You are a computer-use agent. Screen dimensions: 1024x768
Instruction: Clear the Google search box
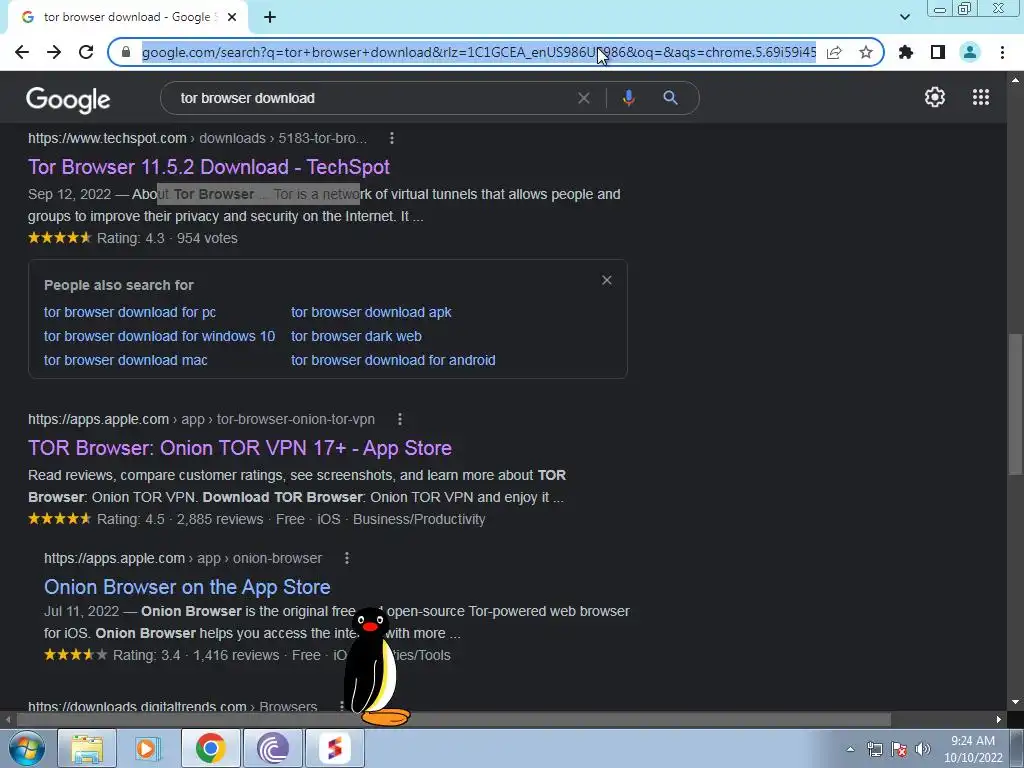(584, 98)
